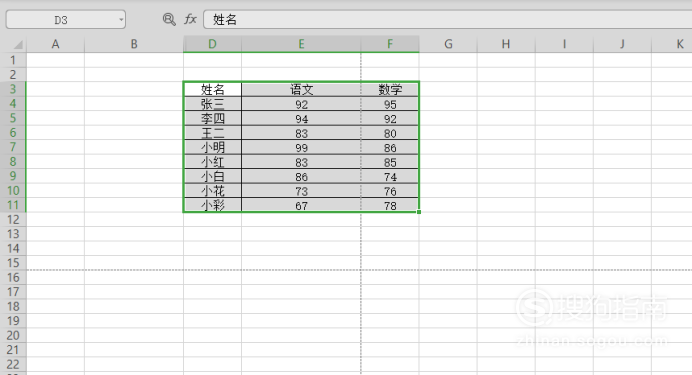Select column J header

tap(623, 44)
